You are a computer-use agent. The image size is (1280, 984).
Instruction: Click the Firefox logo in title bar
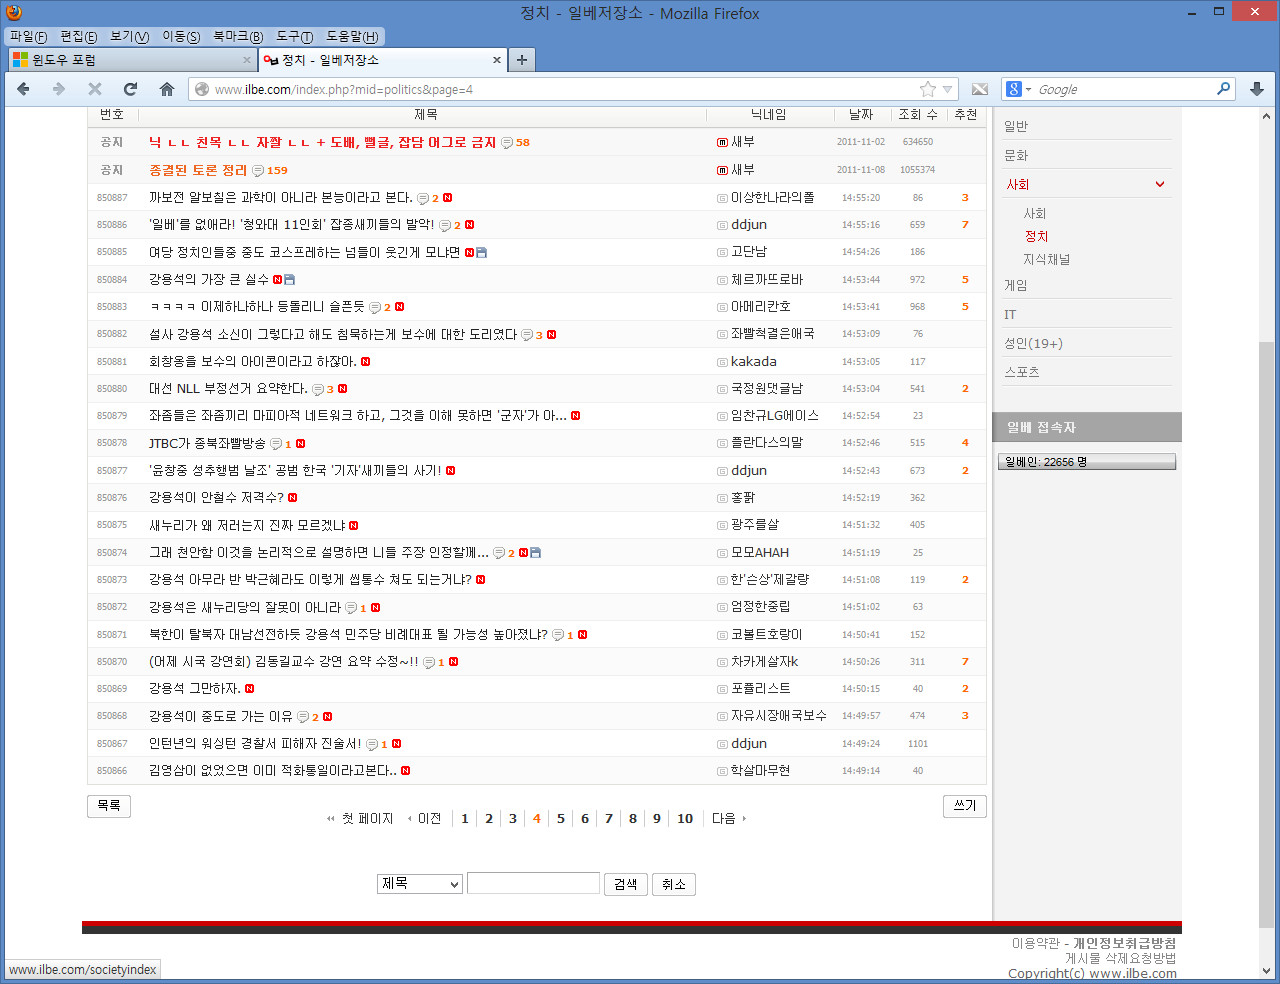[x=13, y=12]
